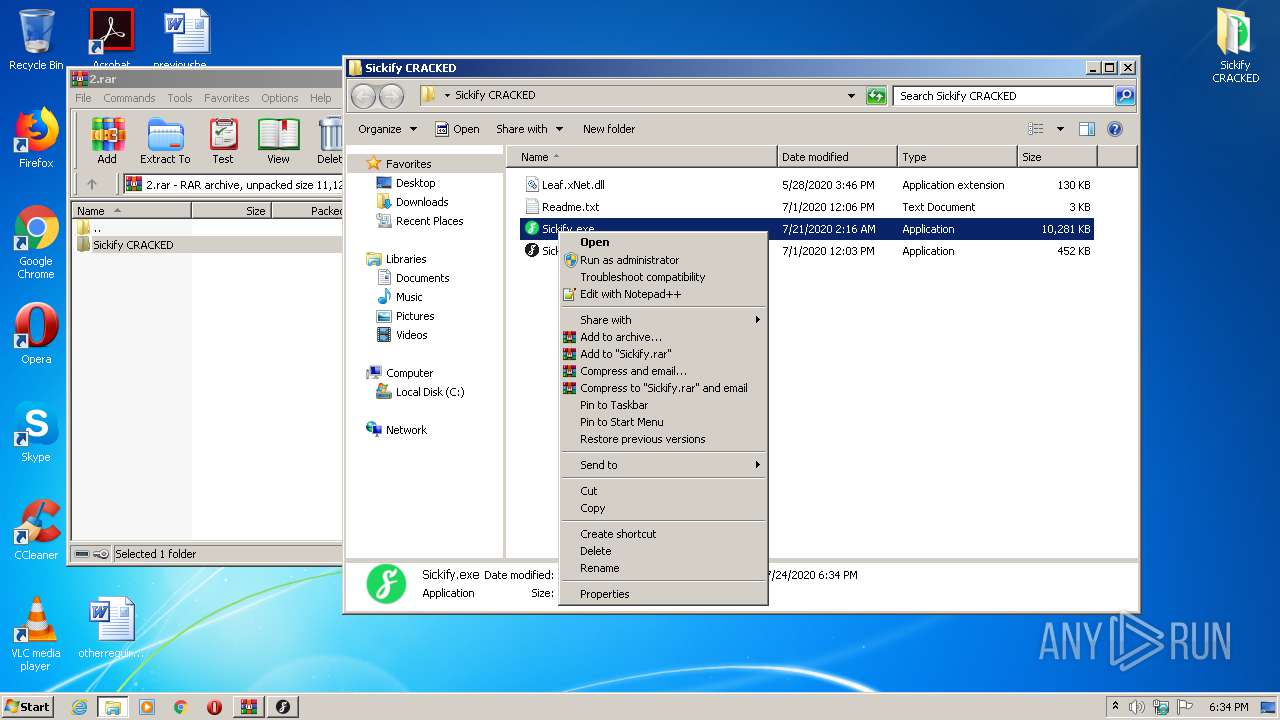1280x720 pixels.
Task: Select the Word document icon near VLC
Action: click(112, 628)
